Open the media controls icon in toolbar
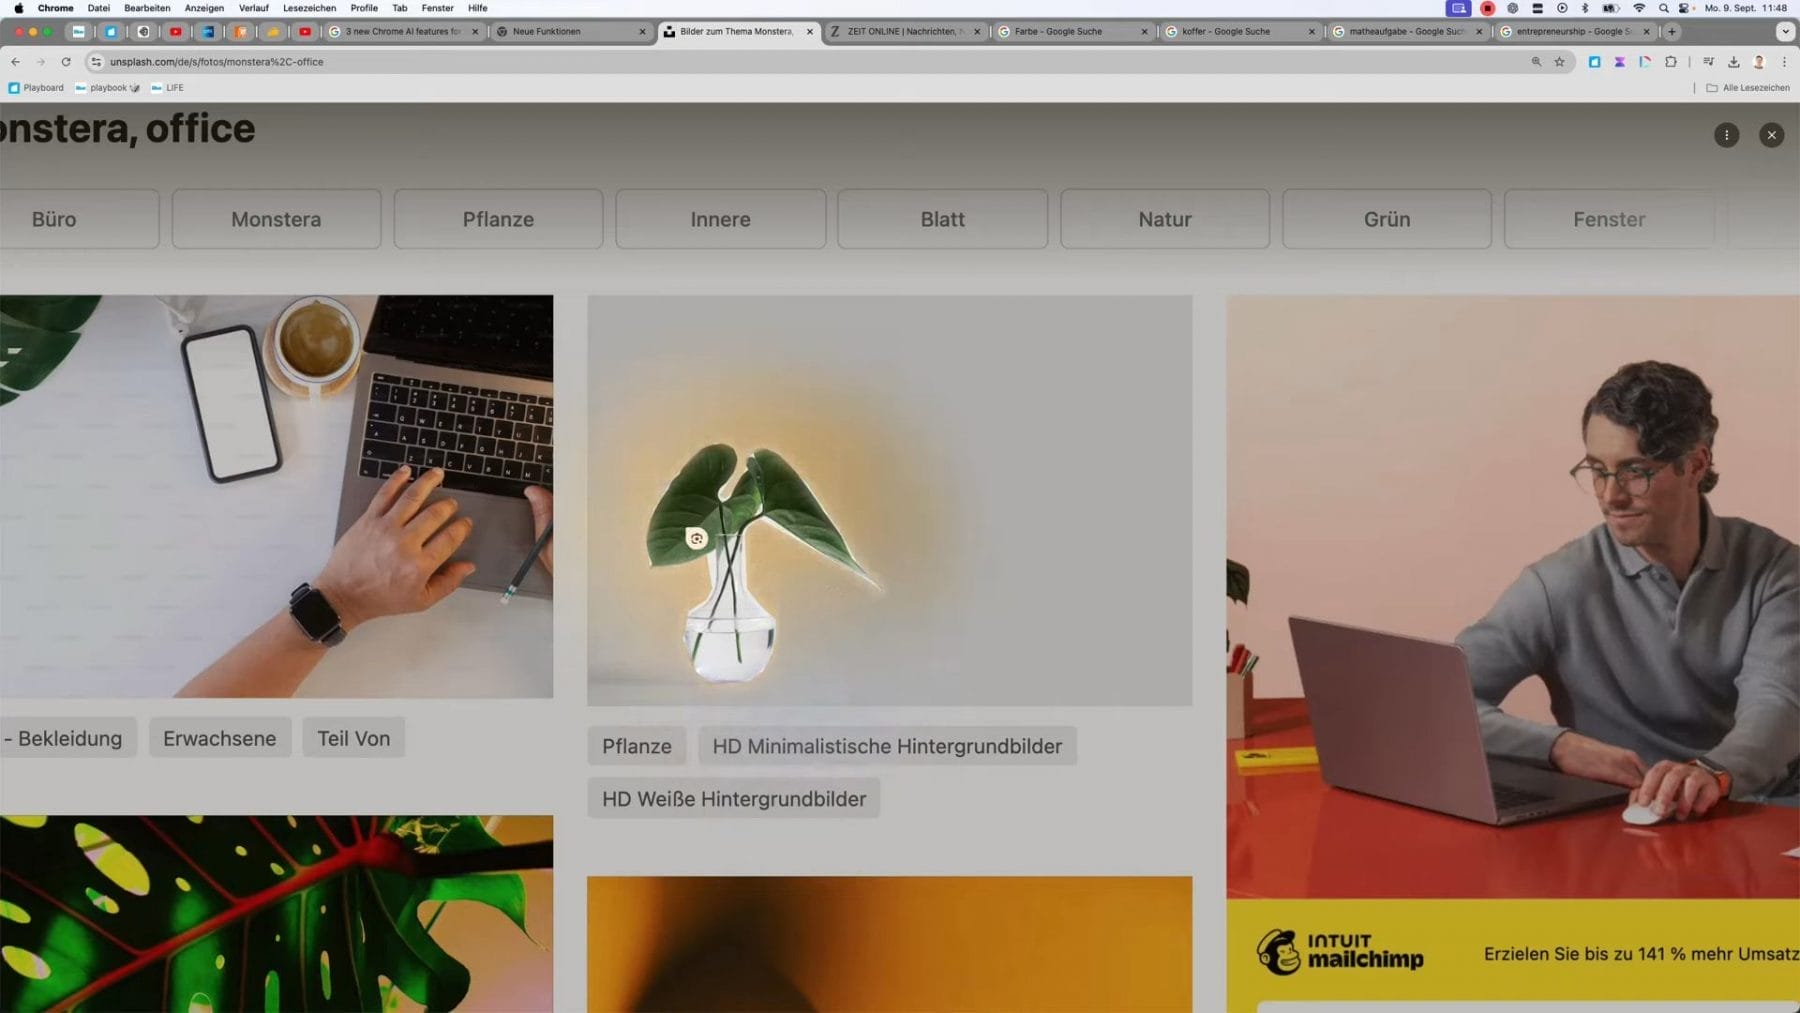This screenshot has width=1800, height=1013. pos(1708,62)
